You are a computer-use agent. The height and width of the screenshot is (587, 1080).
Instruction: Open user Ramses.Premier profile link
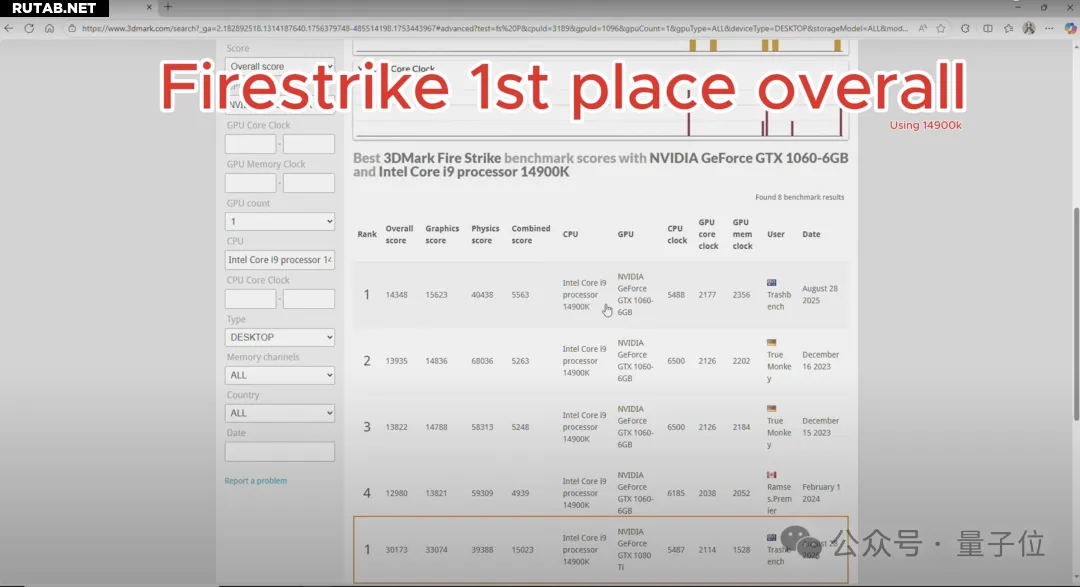tap(779, 499)
